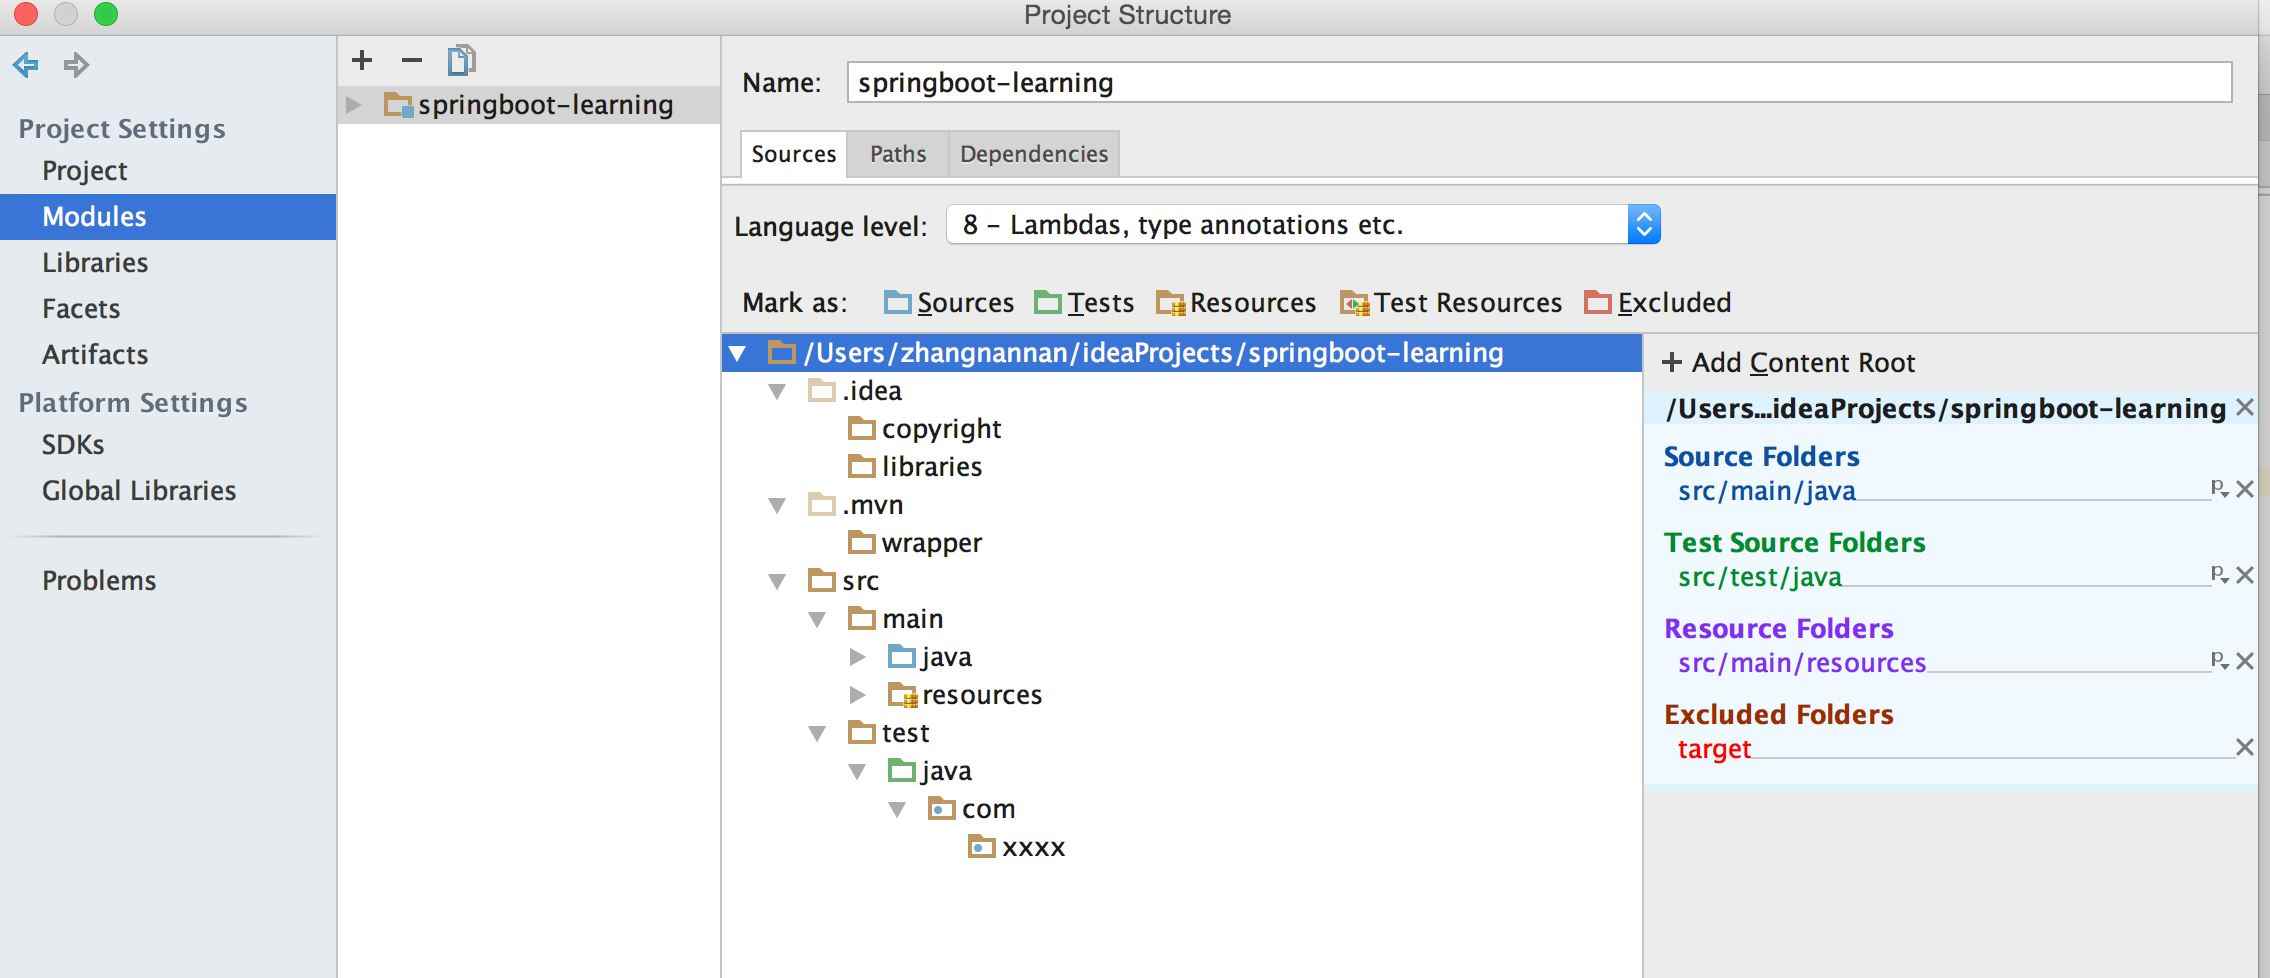Screen dimensions: 2270x978
Task: Click the back navigation arrow
Action: [x=26, y=65]
